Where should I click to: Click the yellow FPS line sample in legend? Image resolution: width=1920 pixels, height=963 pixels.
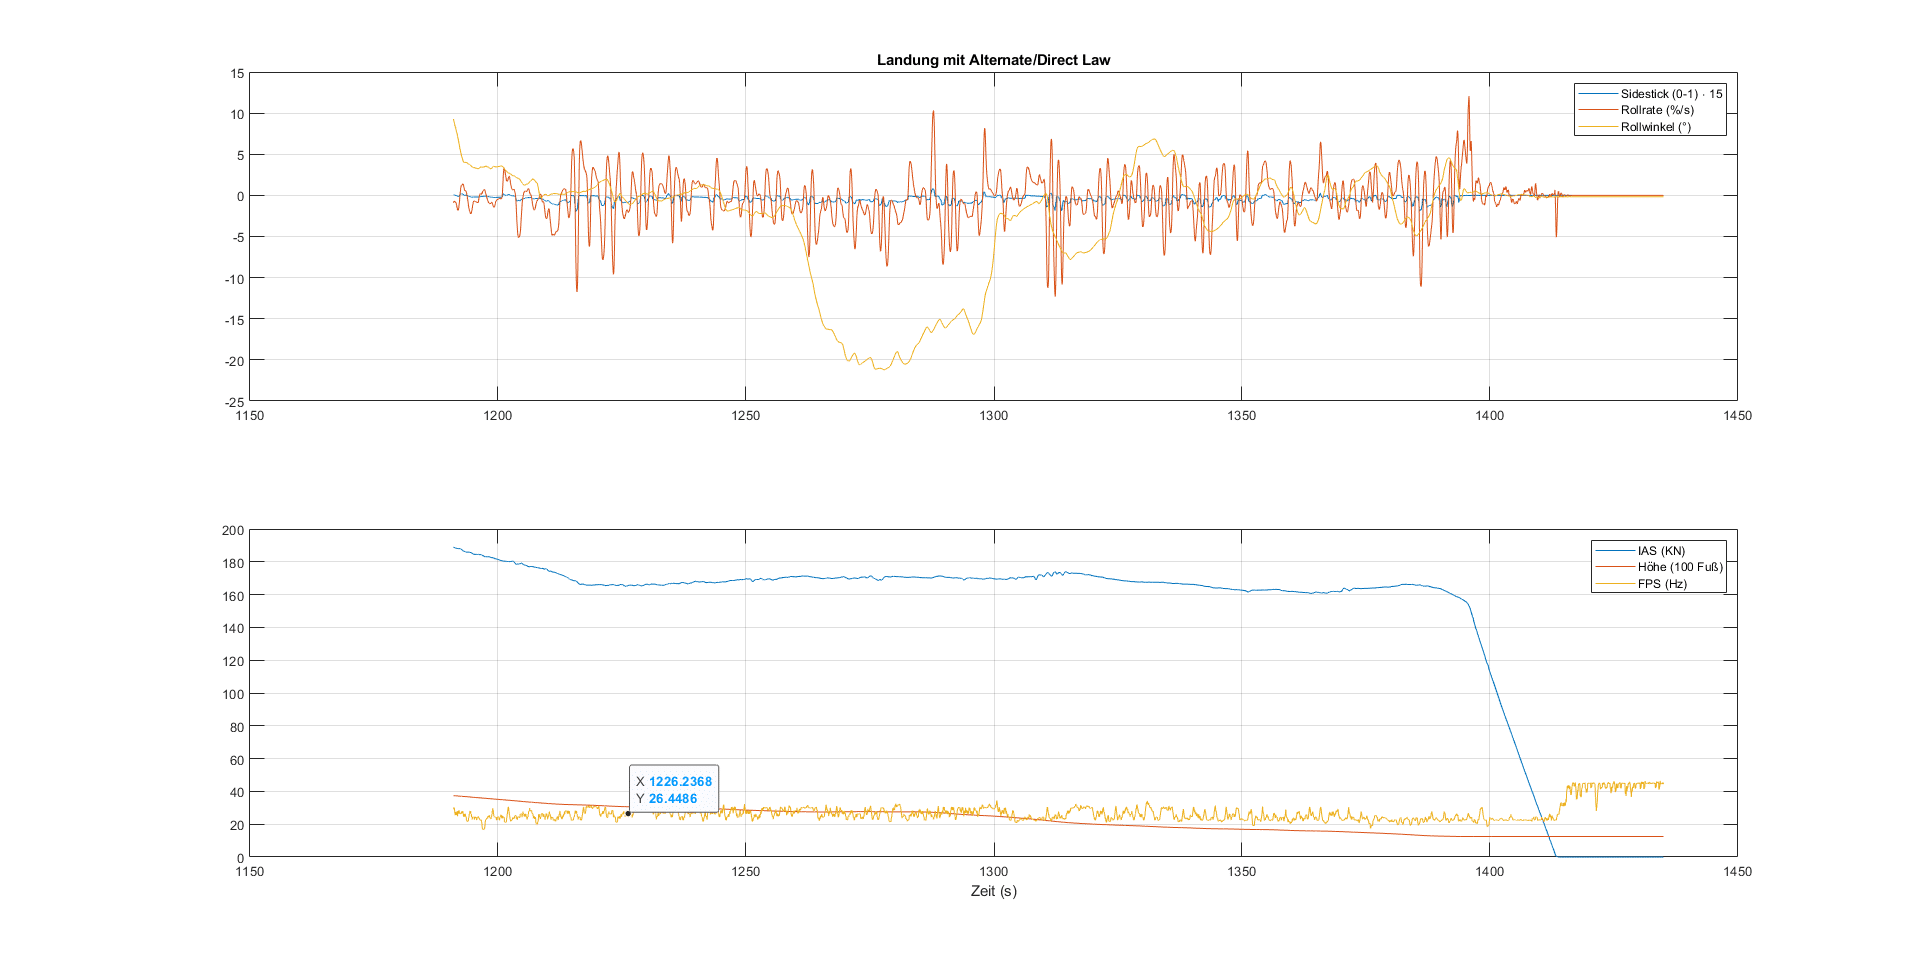pos(1614,584)
